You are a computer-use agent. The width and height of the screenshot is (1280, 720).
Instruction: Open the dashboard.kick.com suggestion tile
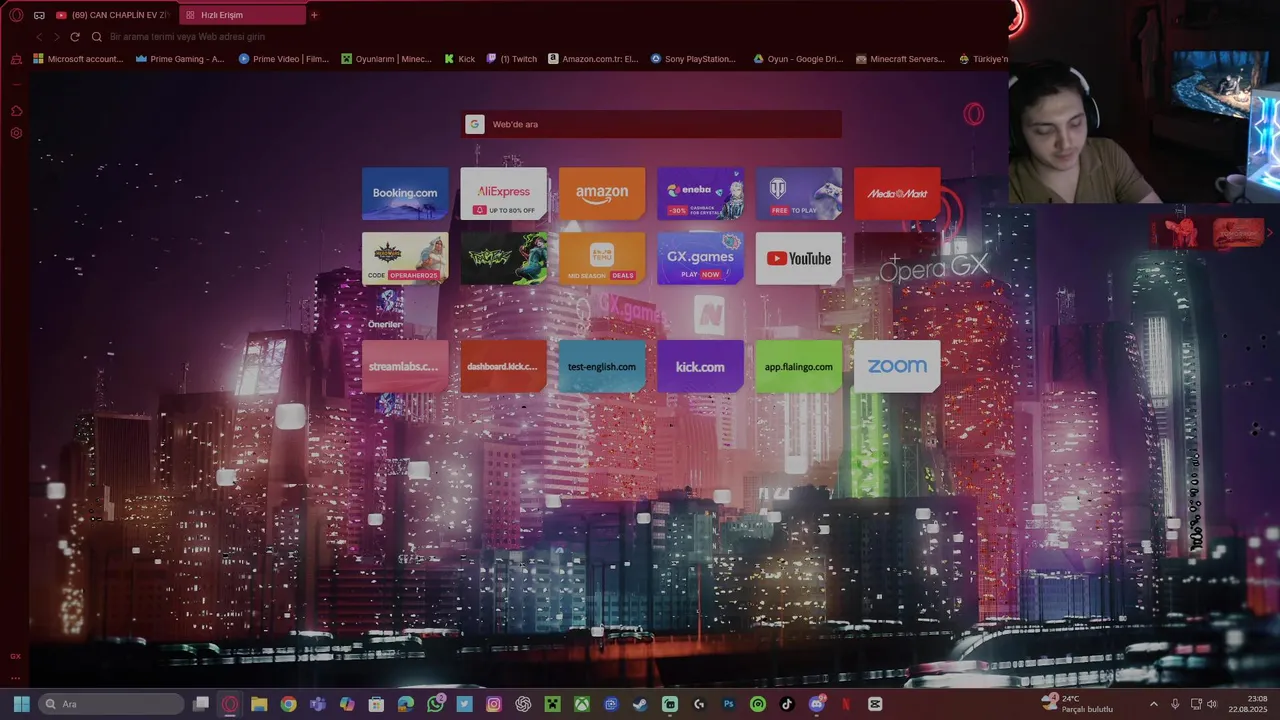[x=504, y=366]
